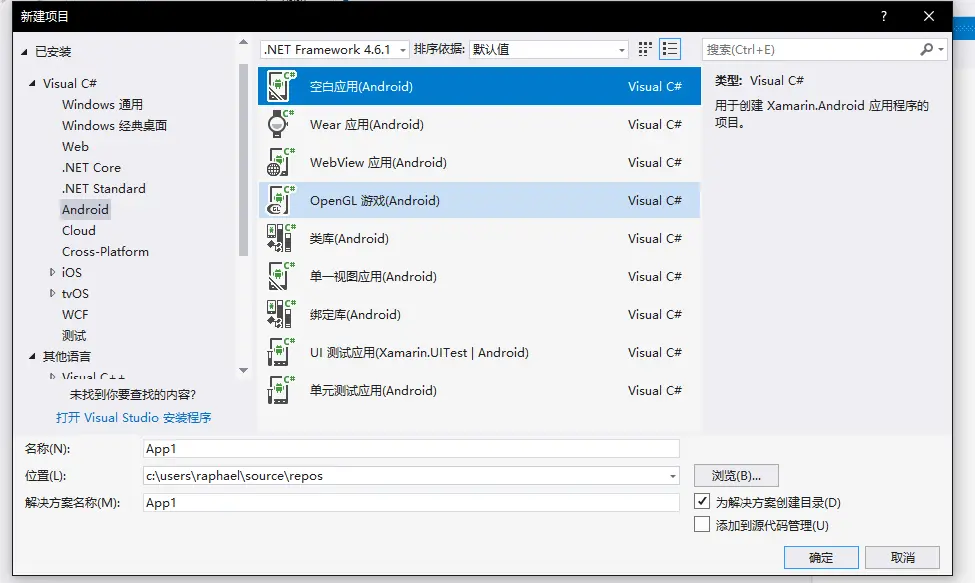
Task: Click the category tree scrollbar thumb
Action: click(243, 160)
